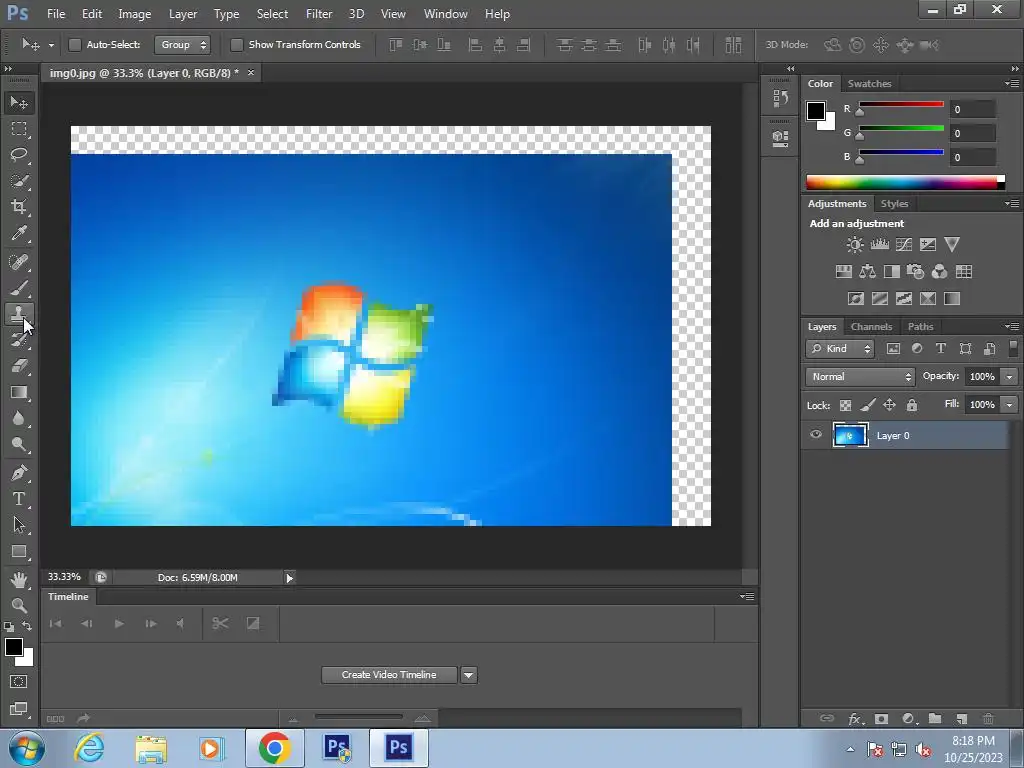Toggle Lock transparent pixels
This screenshot has height=768, width=1024.
[845, 405]
